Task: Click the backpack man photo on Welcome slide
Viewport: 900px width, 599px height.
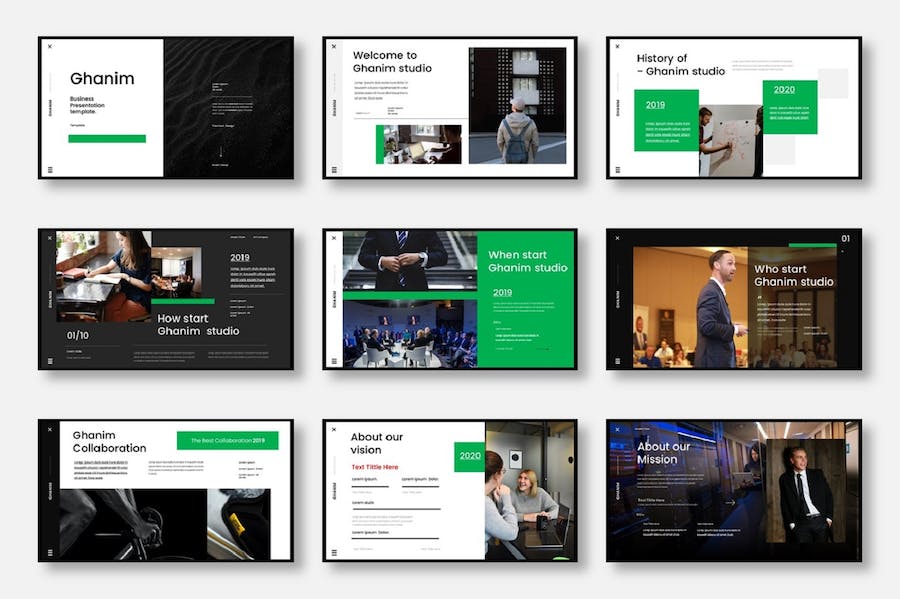Action: coord(517,105)
